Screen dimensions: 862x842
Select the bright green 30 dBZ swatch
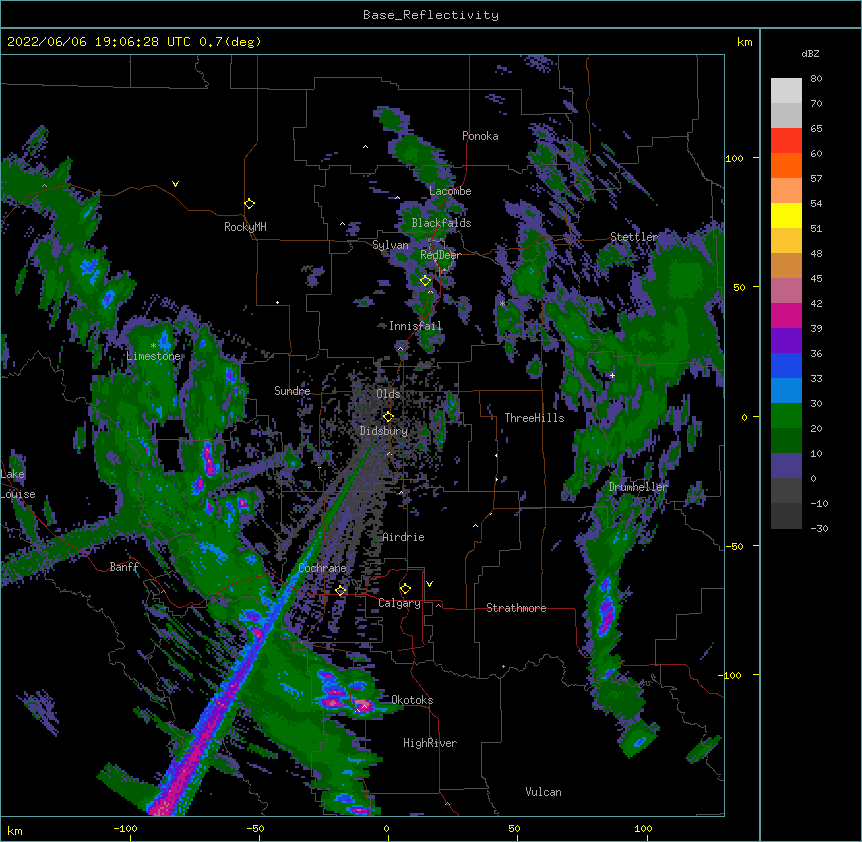click(786, 416)
